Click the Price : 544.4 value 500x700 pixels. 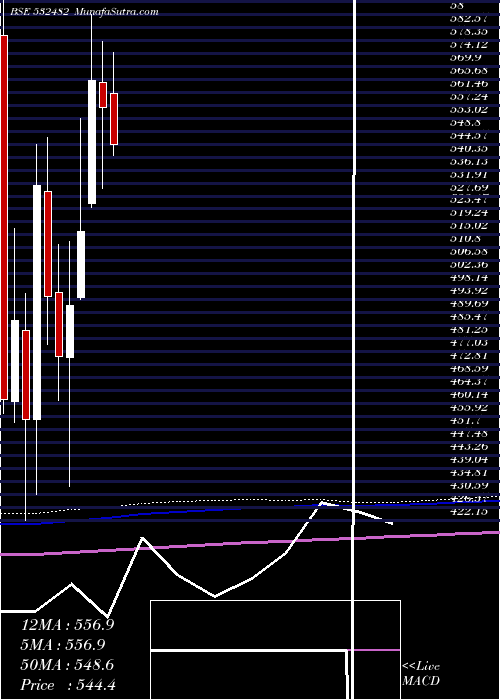coord(68,685)
